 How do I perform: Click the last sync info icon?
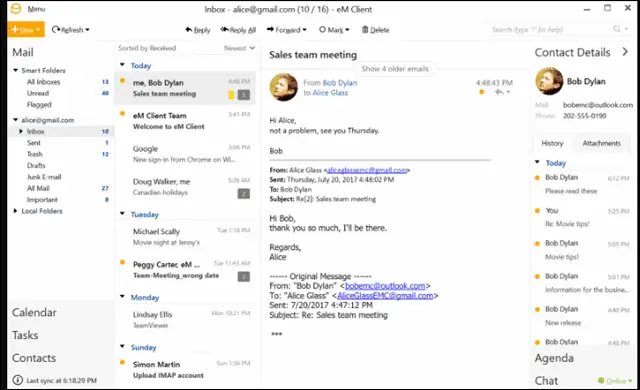tap(17, 380)
